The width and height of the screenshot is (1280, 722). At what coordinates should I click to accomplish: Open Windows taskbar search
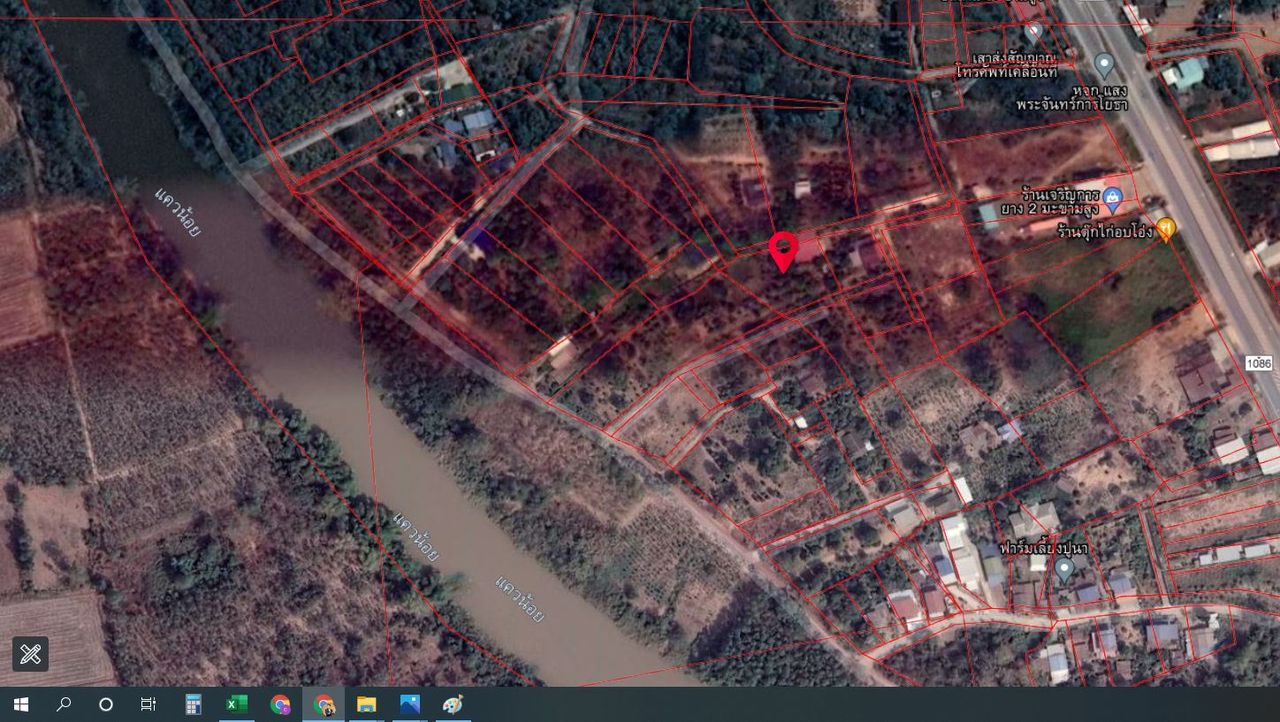(x=64, y=705)
